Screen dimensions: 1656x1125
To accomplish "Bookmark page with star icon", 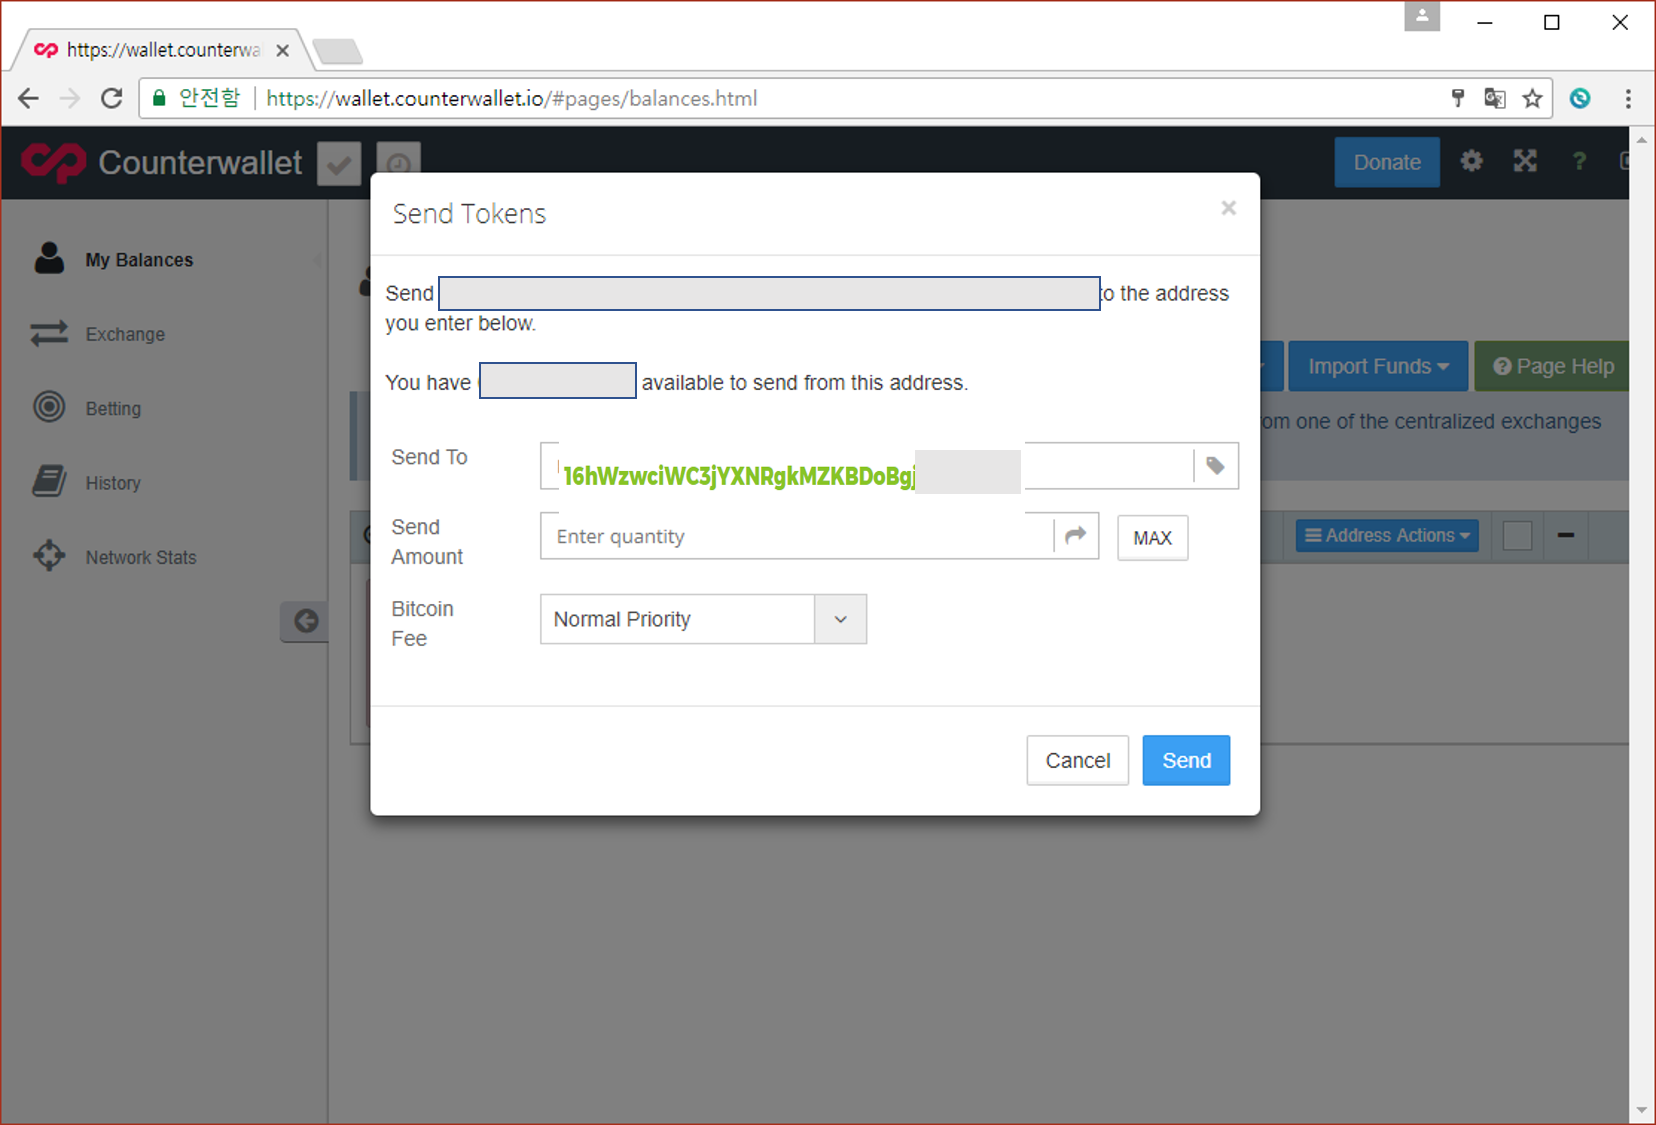I will pyautogui.click(x=1532, y=98).
